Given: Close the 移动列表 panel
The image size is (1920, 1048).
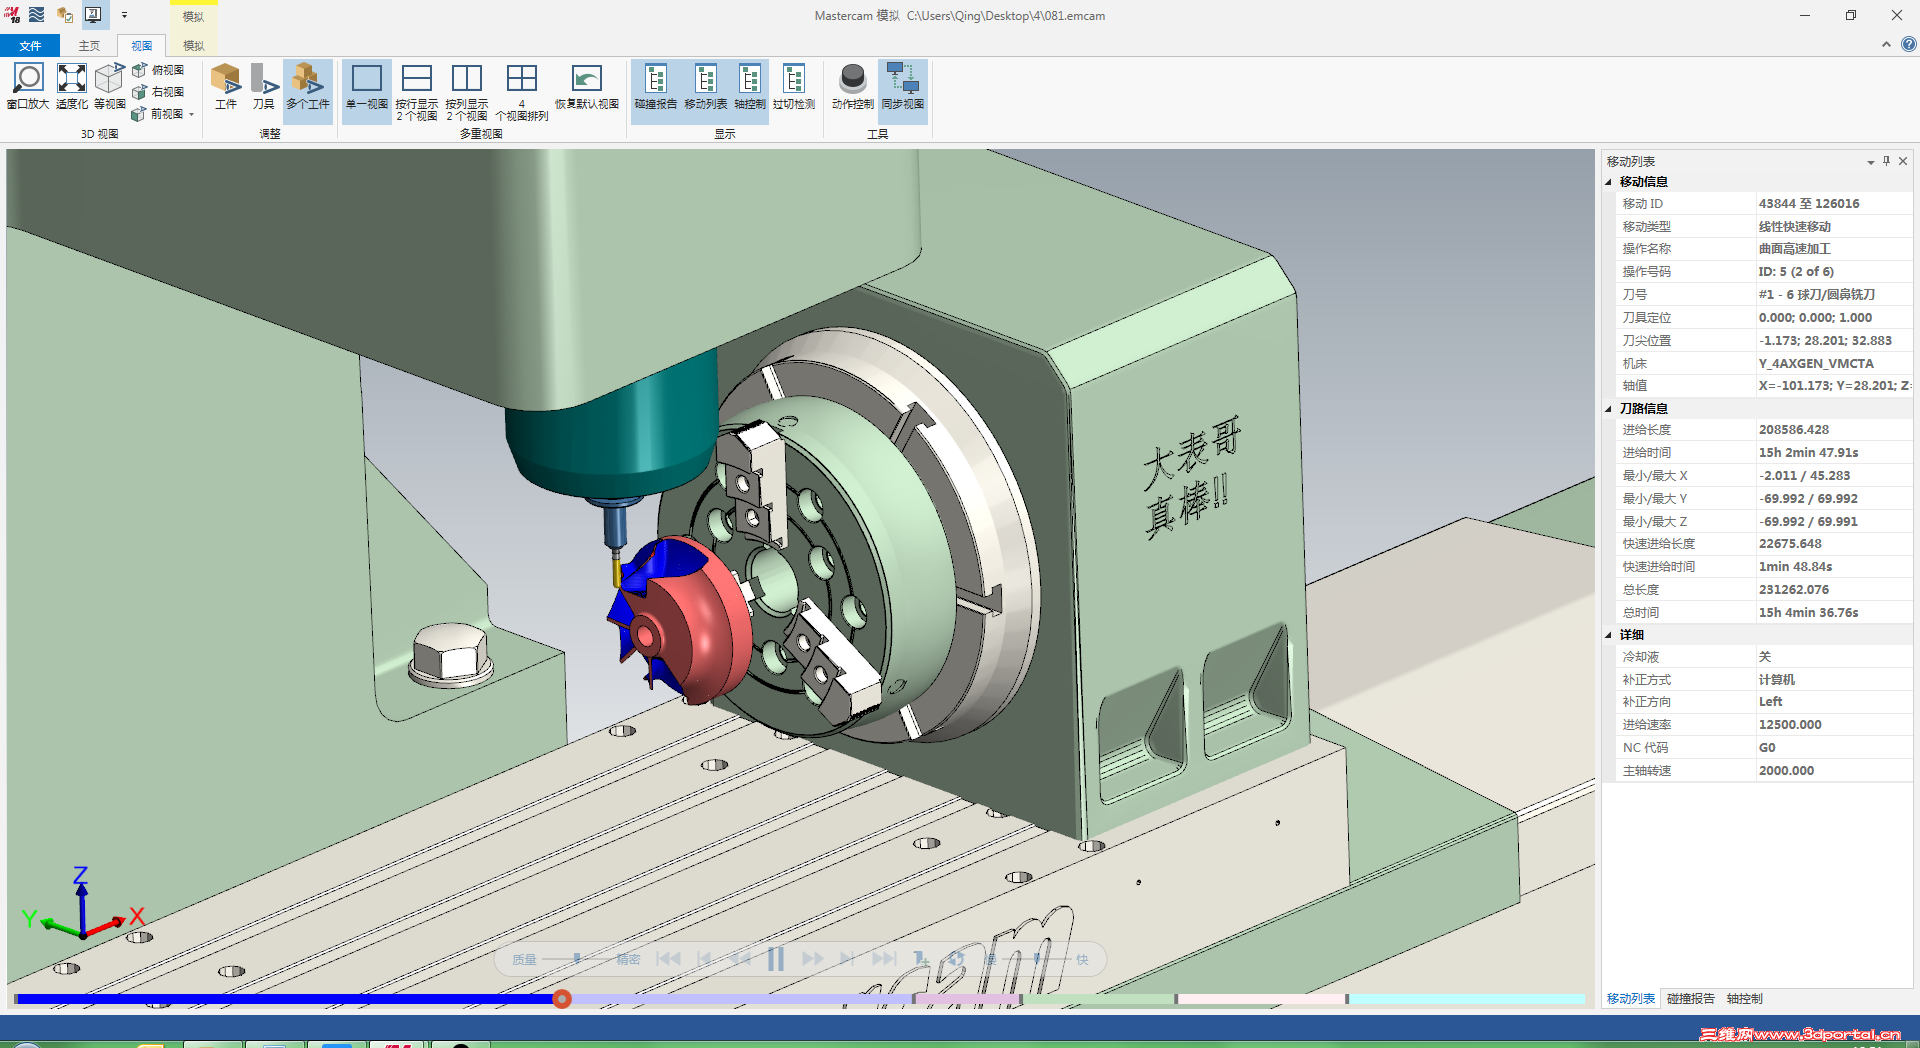Looking at the screenshot, I should 1903,161.
